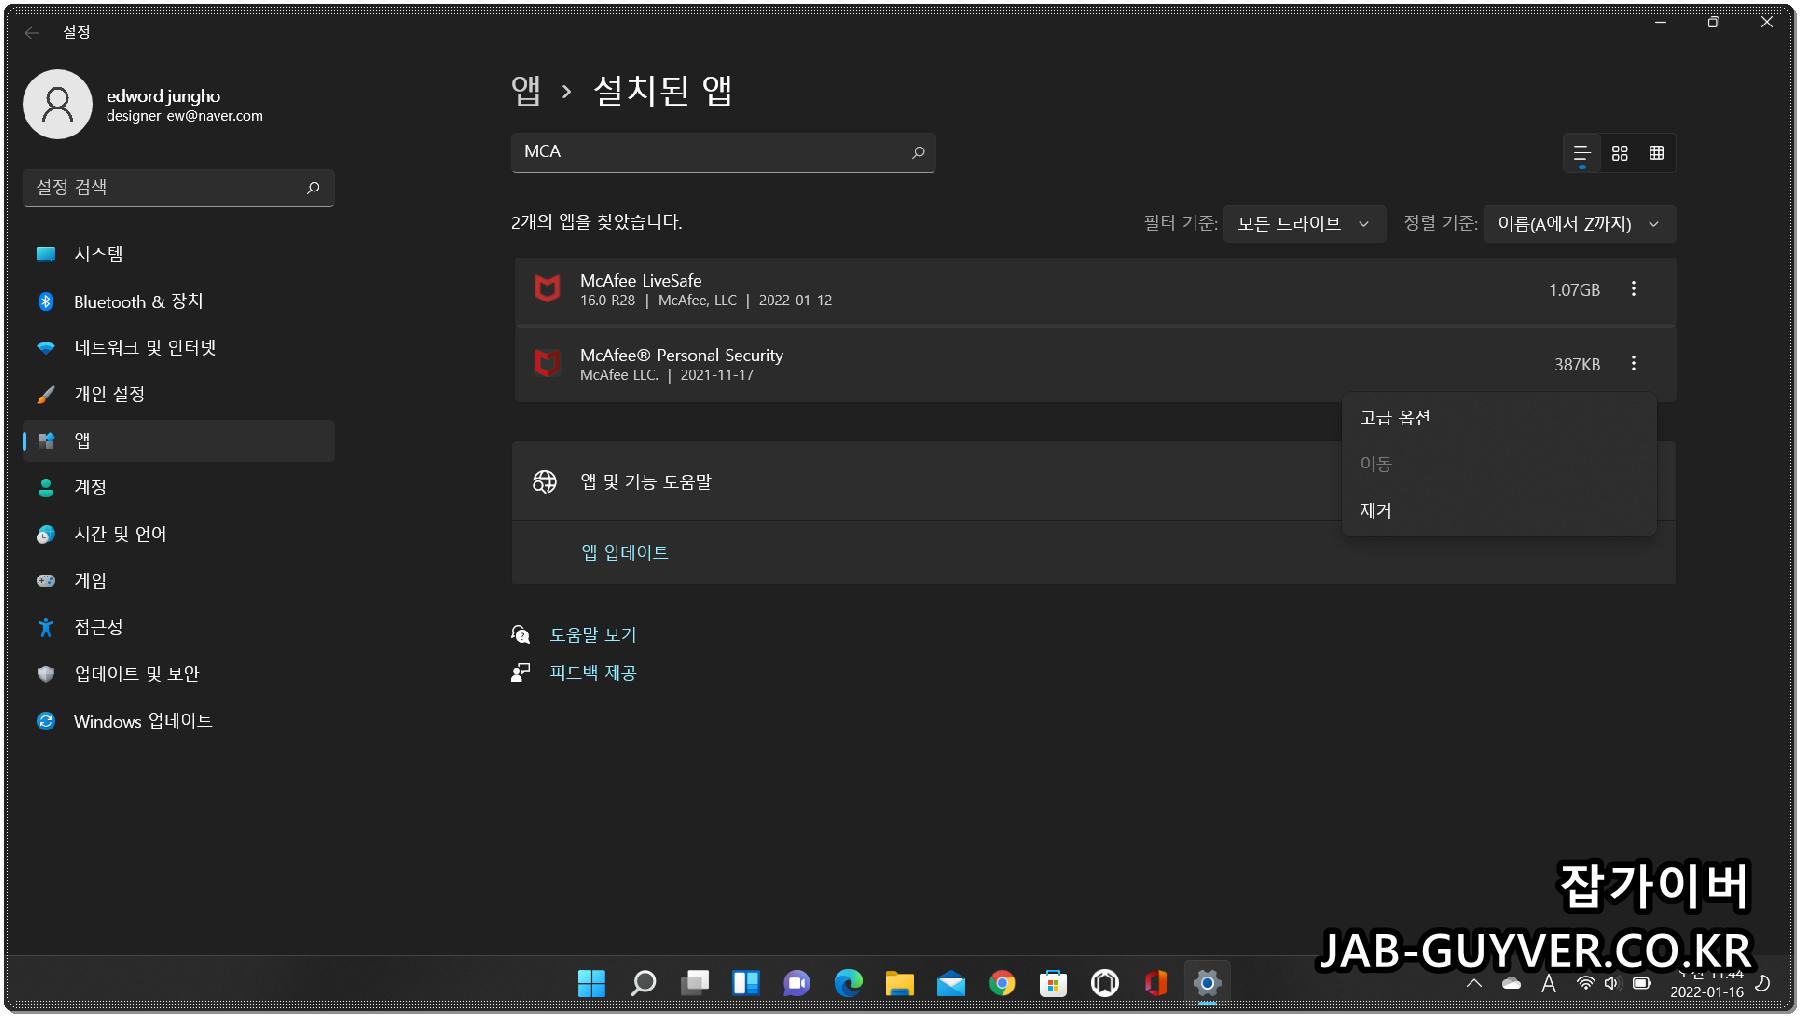Choose 제거 from the context menu
The width and height of the screenshot is (1800, 1017).
(x=1499, y=511)
